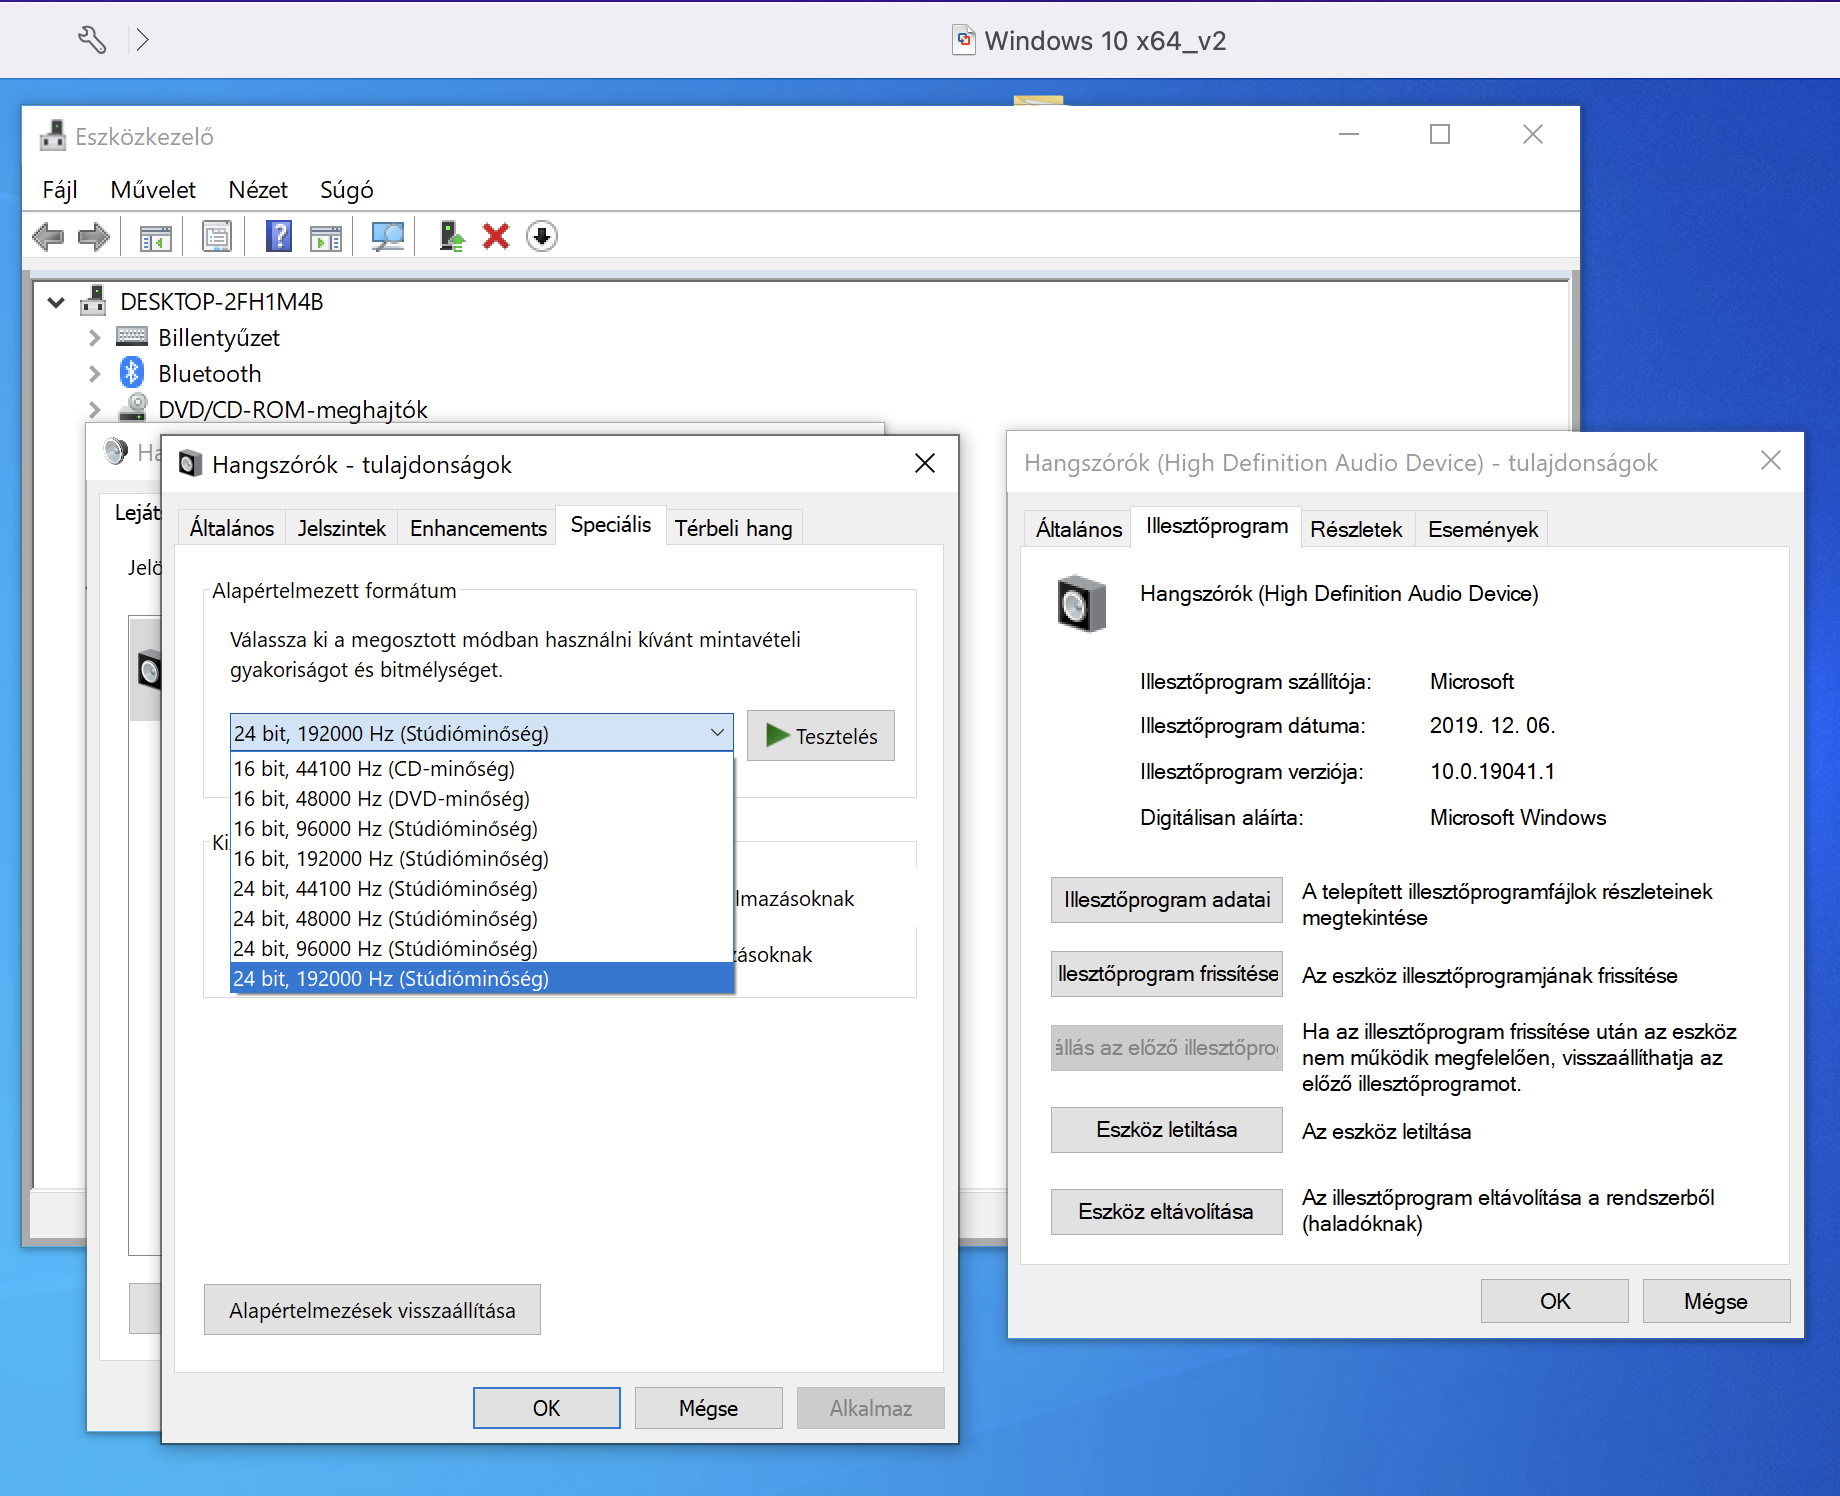Click the black down-arrow disable device icon
The image size is (1840, 1496).
click(x=542, y=237)
